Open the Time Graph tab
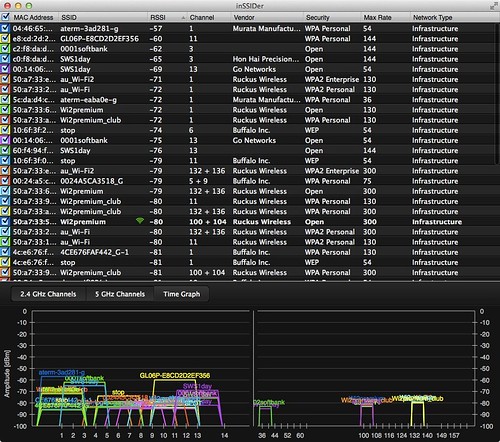 tap(182, 294)
